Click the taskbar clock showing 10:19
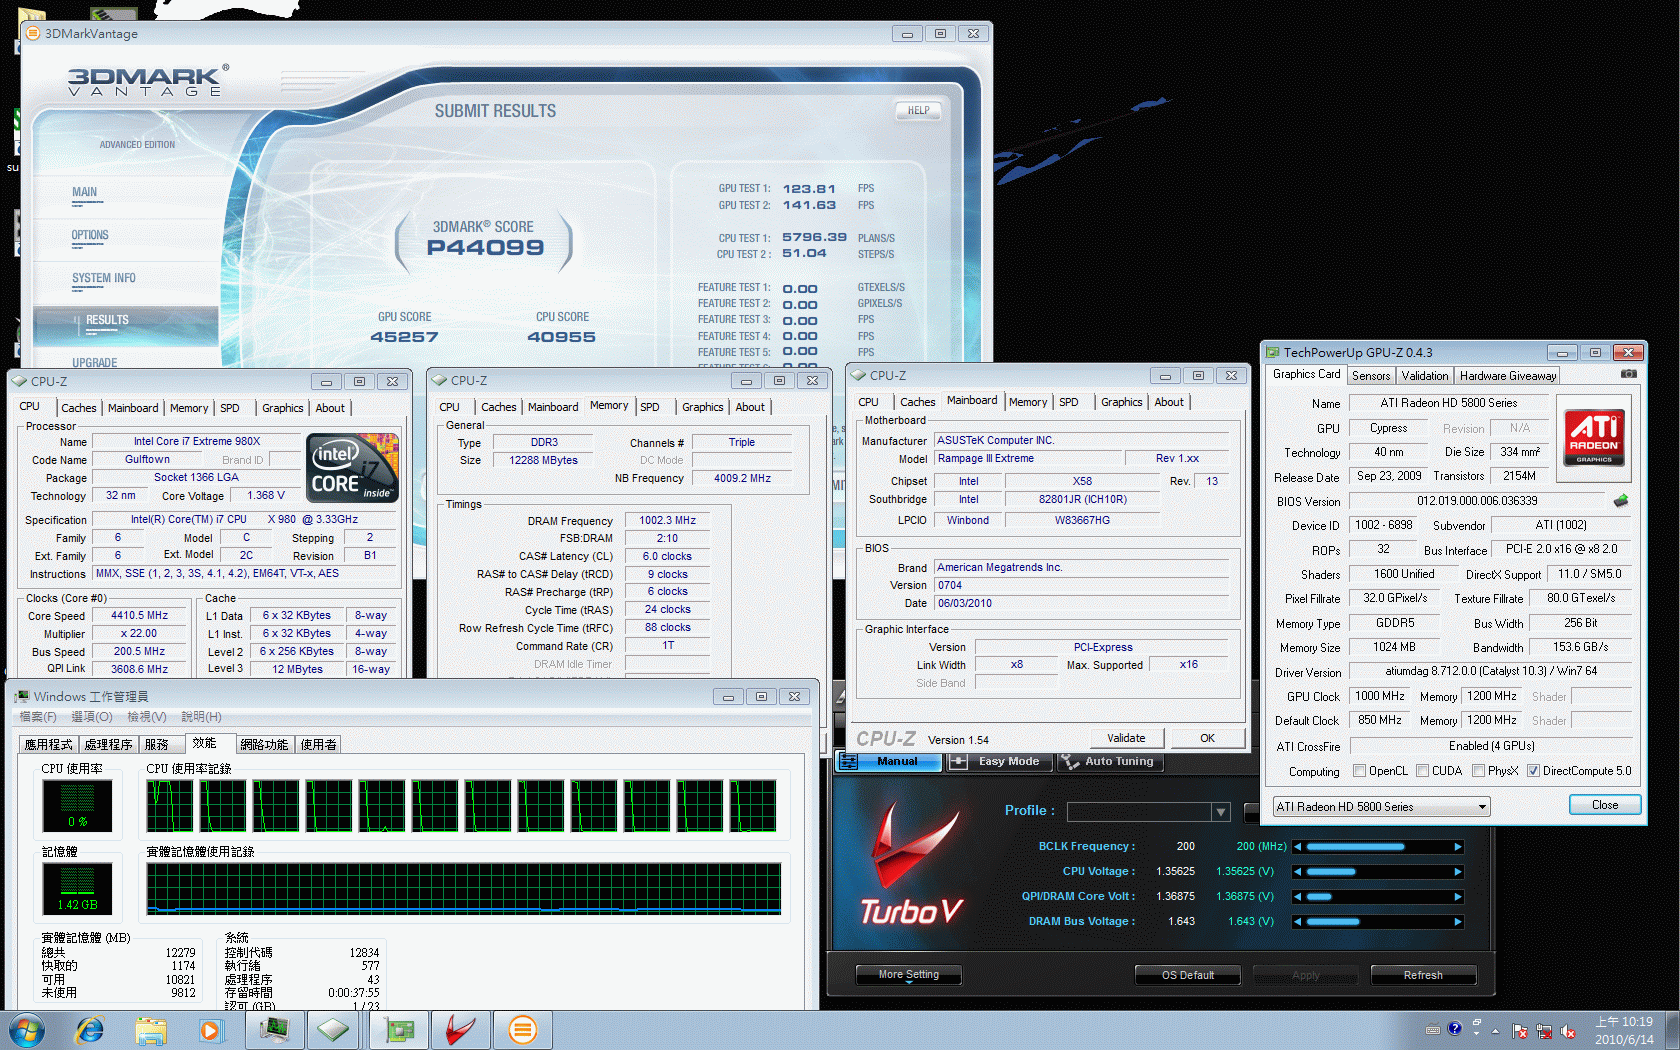 [x=1625, y=1030]
